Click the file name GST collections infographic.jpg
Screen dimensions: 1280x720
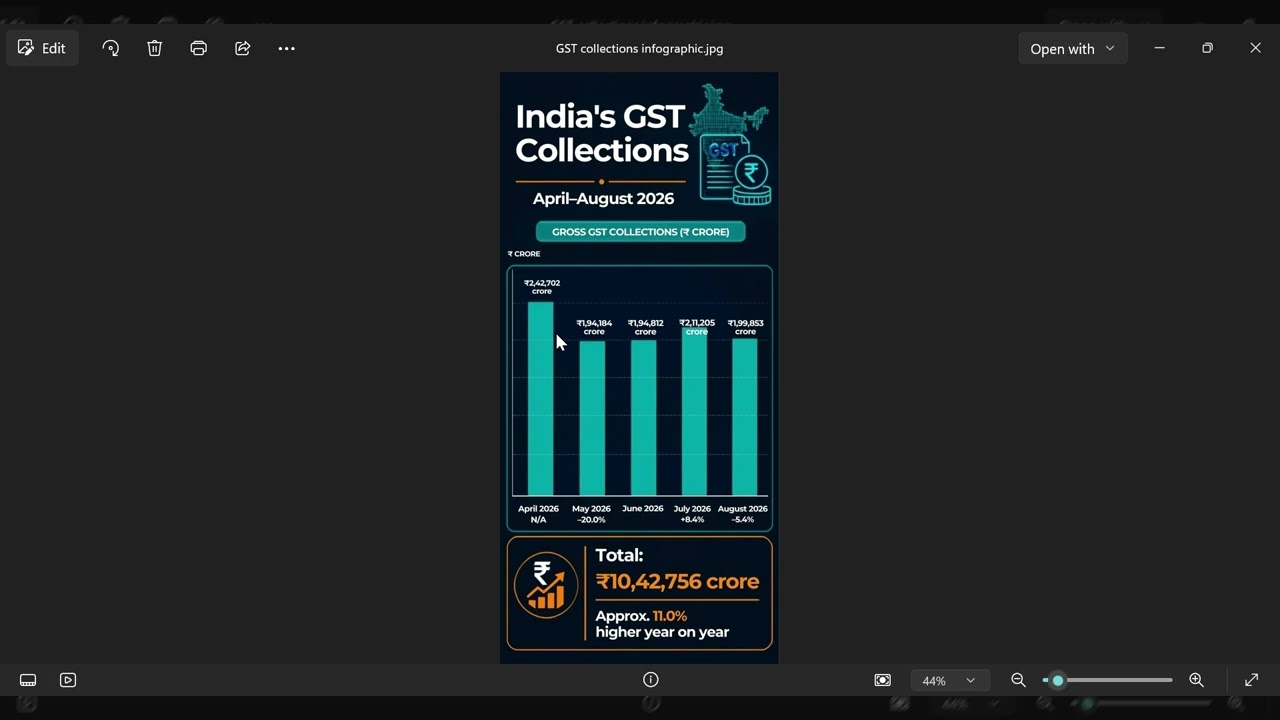tap(640, 48)
